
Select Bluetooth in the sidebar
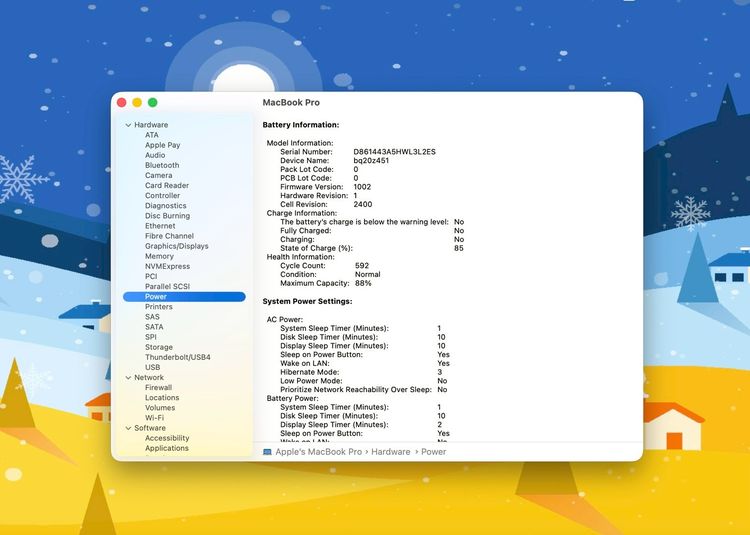point(162,166)
